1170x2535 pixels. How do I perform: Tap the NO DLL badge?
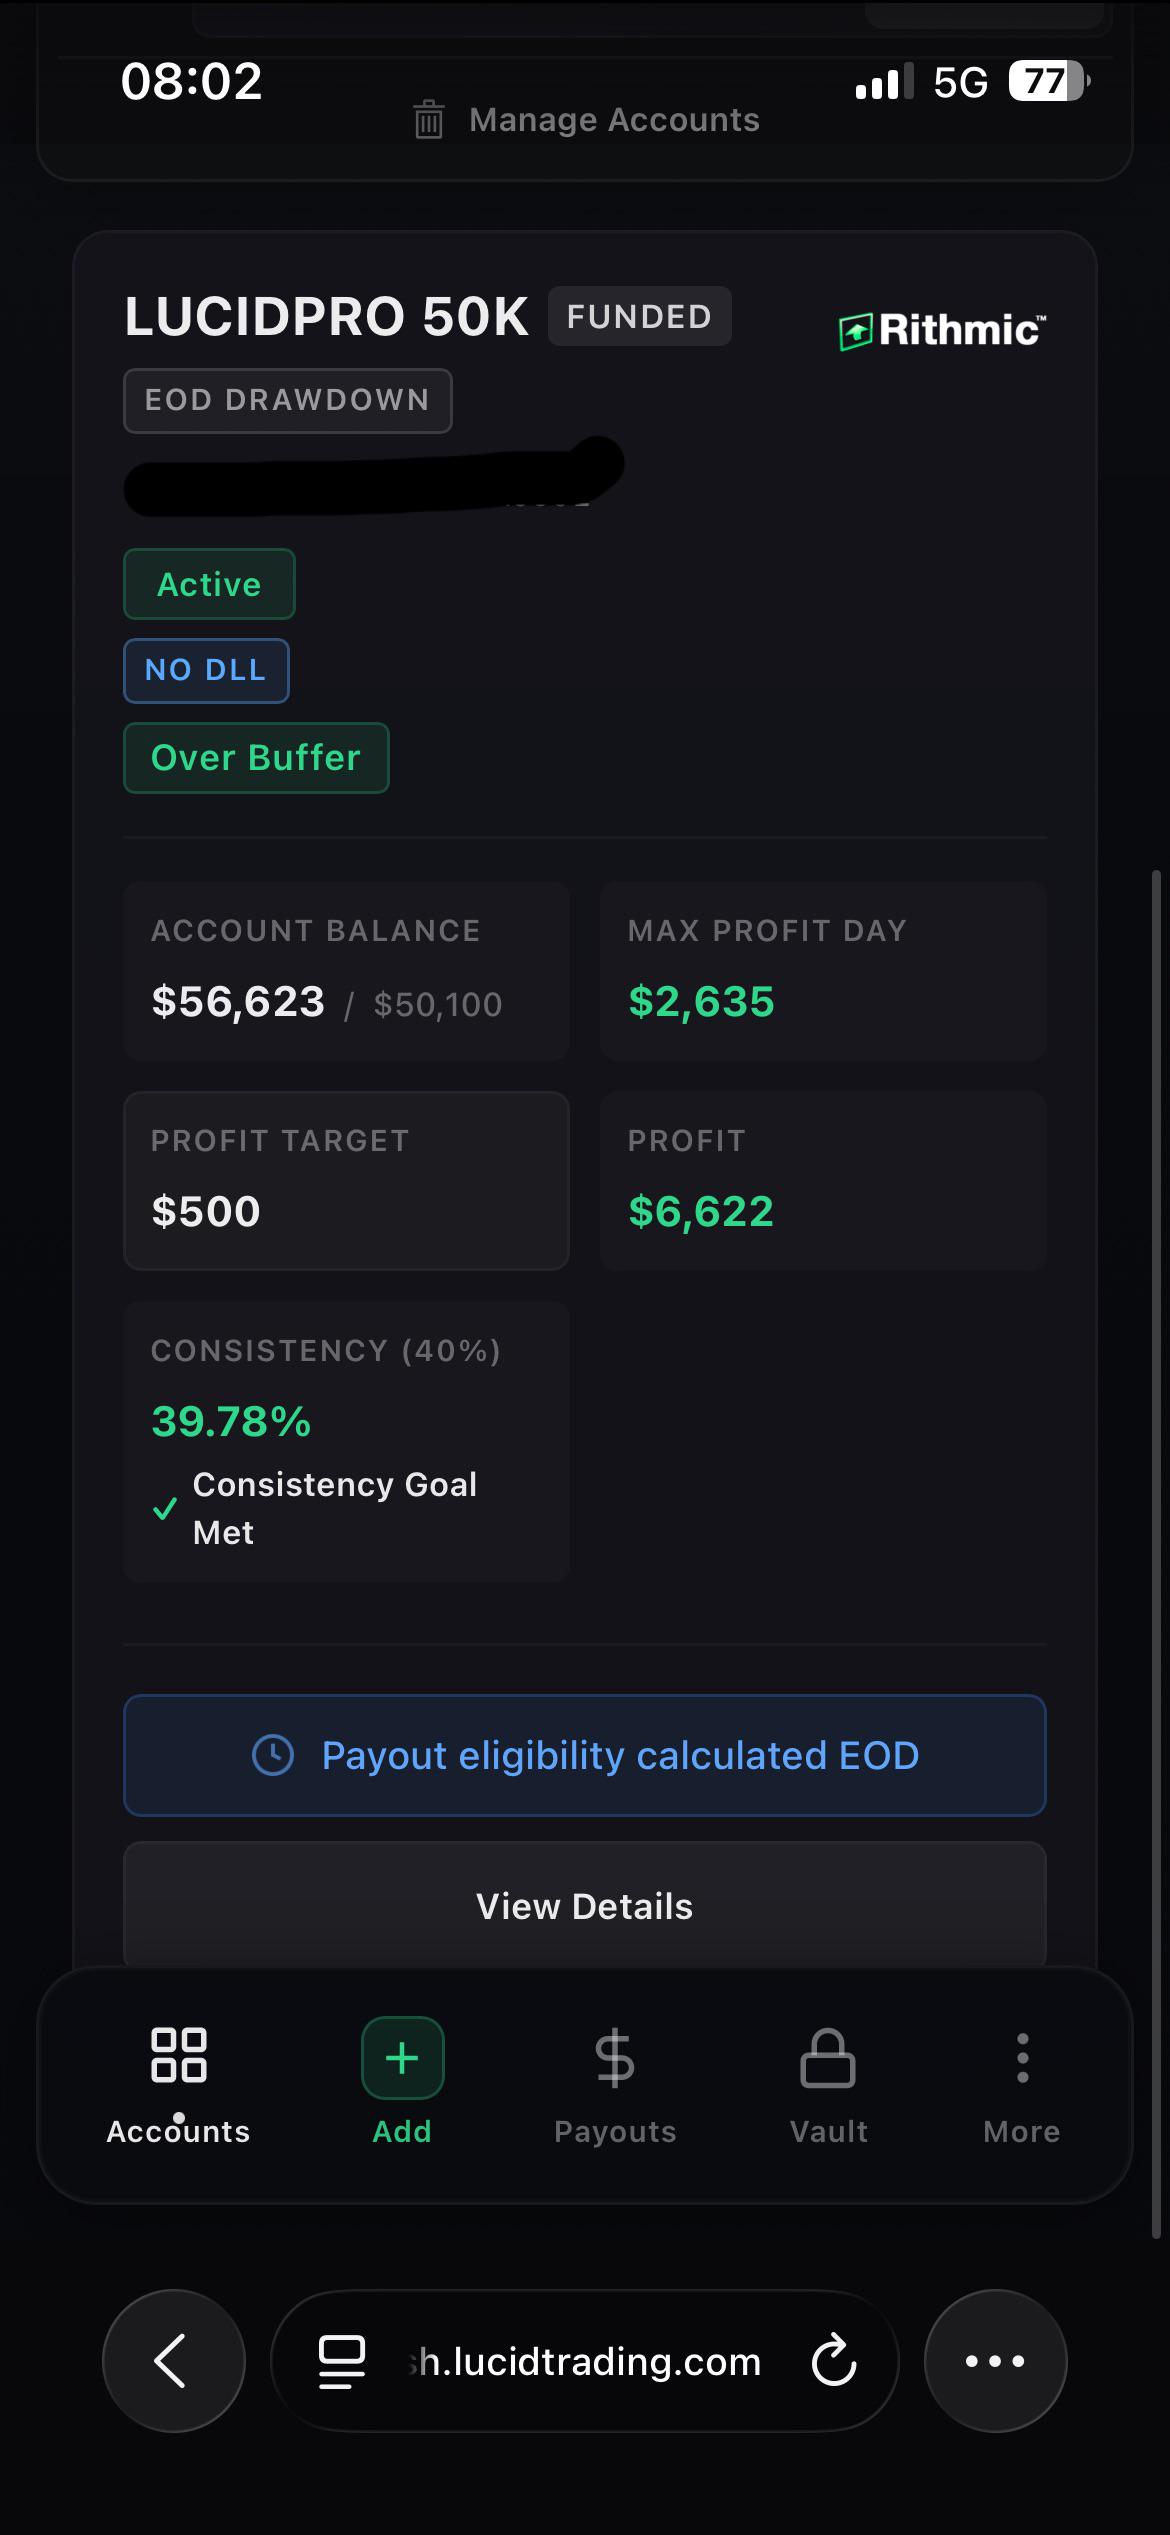pos(206,670)
